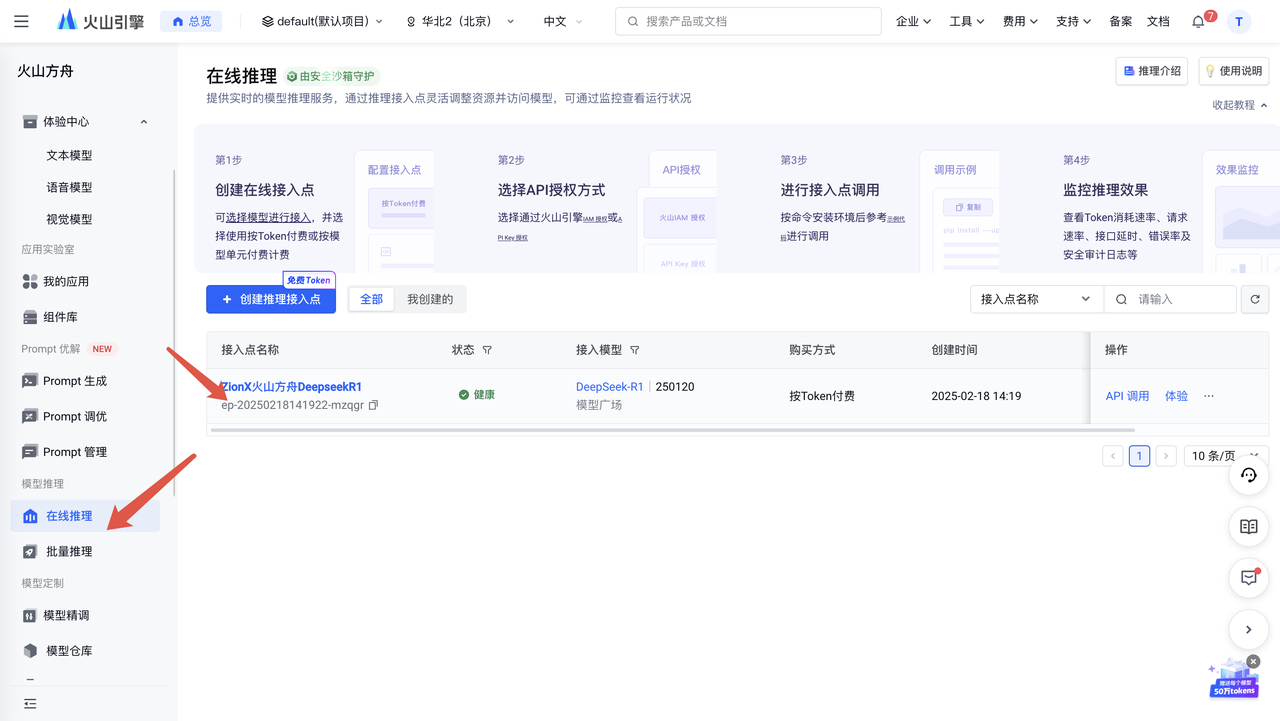Open 文档 in the top bar
The height and width of the screenshot is (721, 1280).
tap(1158, 21)
